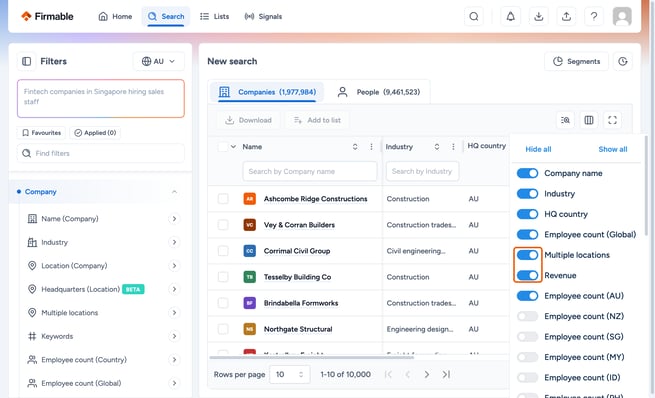Click the Northgate Structural logo
655x398 pixels.
pyautogui.click(x=249, y=329)
